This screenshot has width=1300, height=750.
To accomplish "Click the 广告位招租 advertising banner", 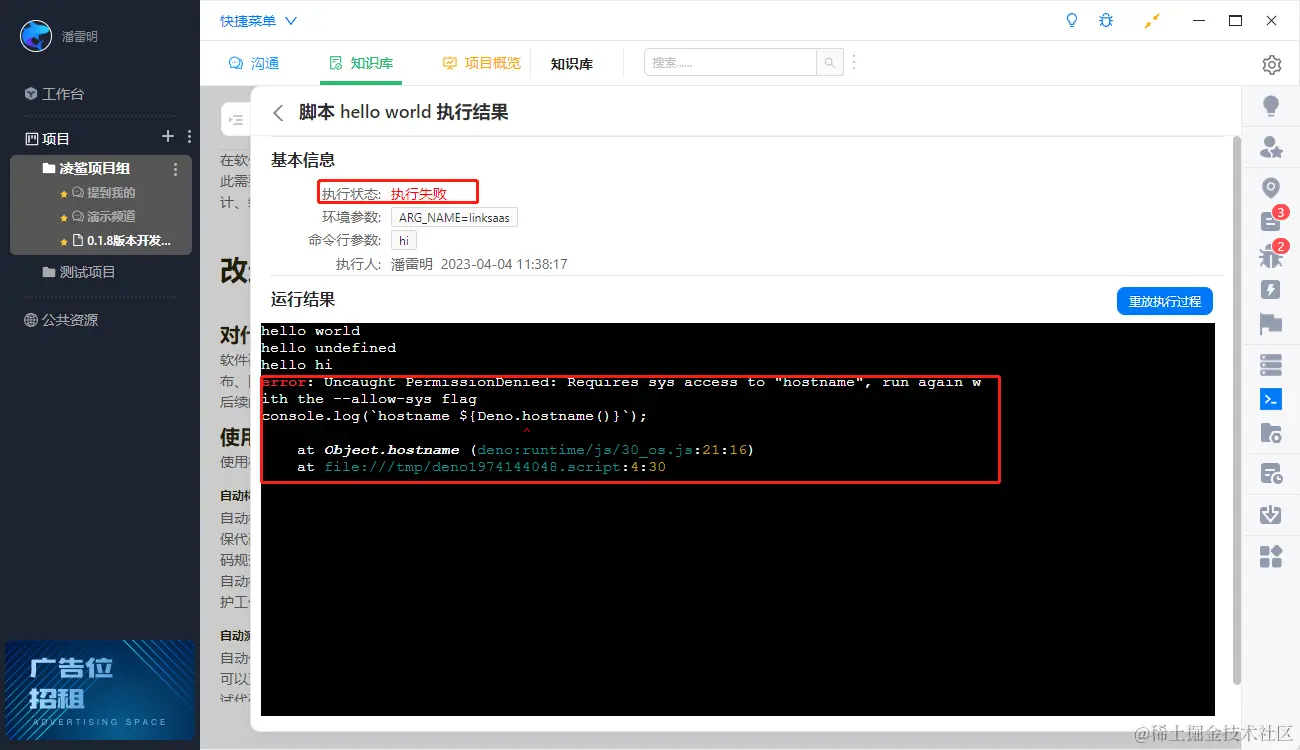I will 100,690.
